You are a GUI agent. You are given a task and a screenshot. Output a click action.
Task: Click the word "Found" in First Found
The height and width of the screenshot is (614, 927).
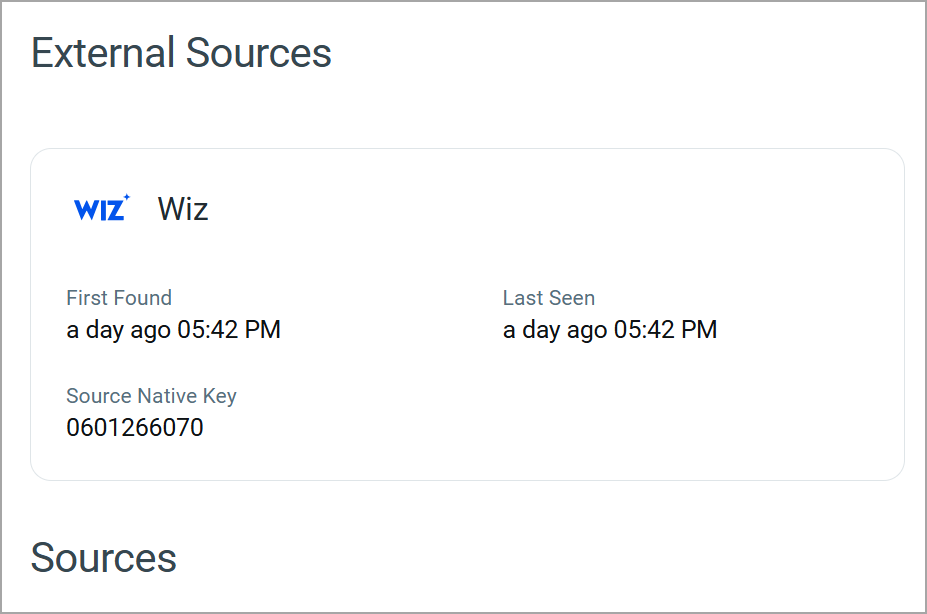pyautogui.click(x=144, y=298)
